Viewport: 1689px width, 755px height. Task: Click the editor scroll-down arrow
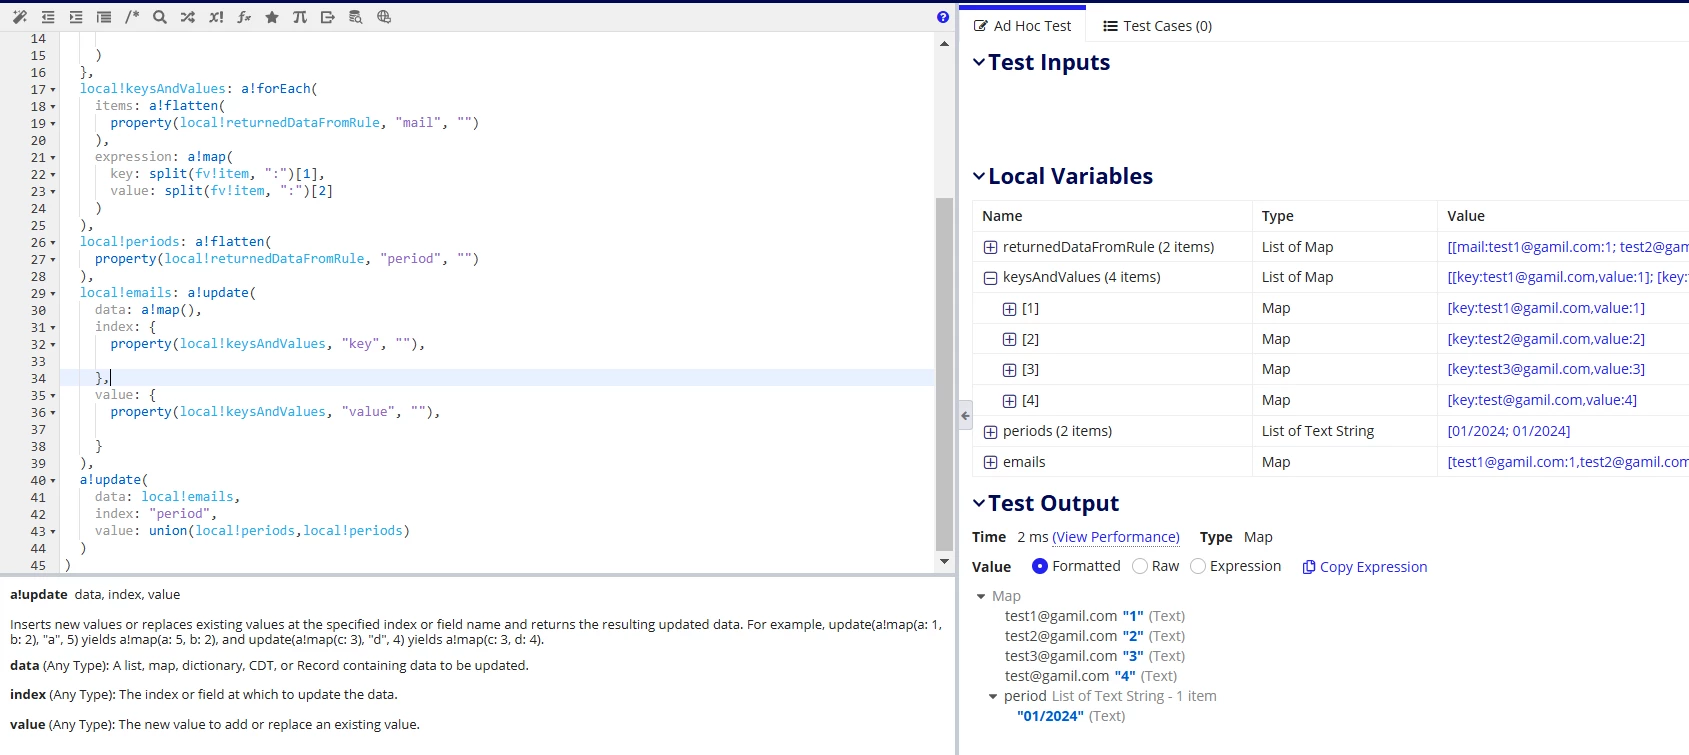pos(945,561)
